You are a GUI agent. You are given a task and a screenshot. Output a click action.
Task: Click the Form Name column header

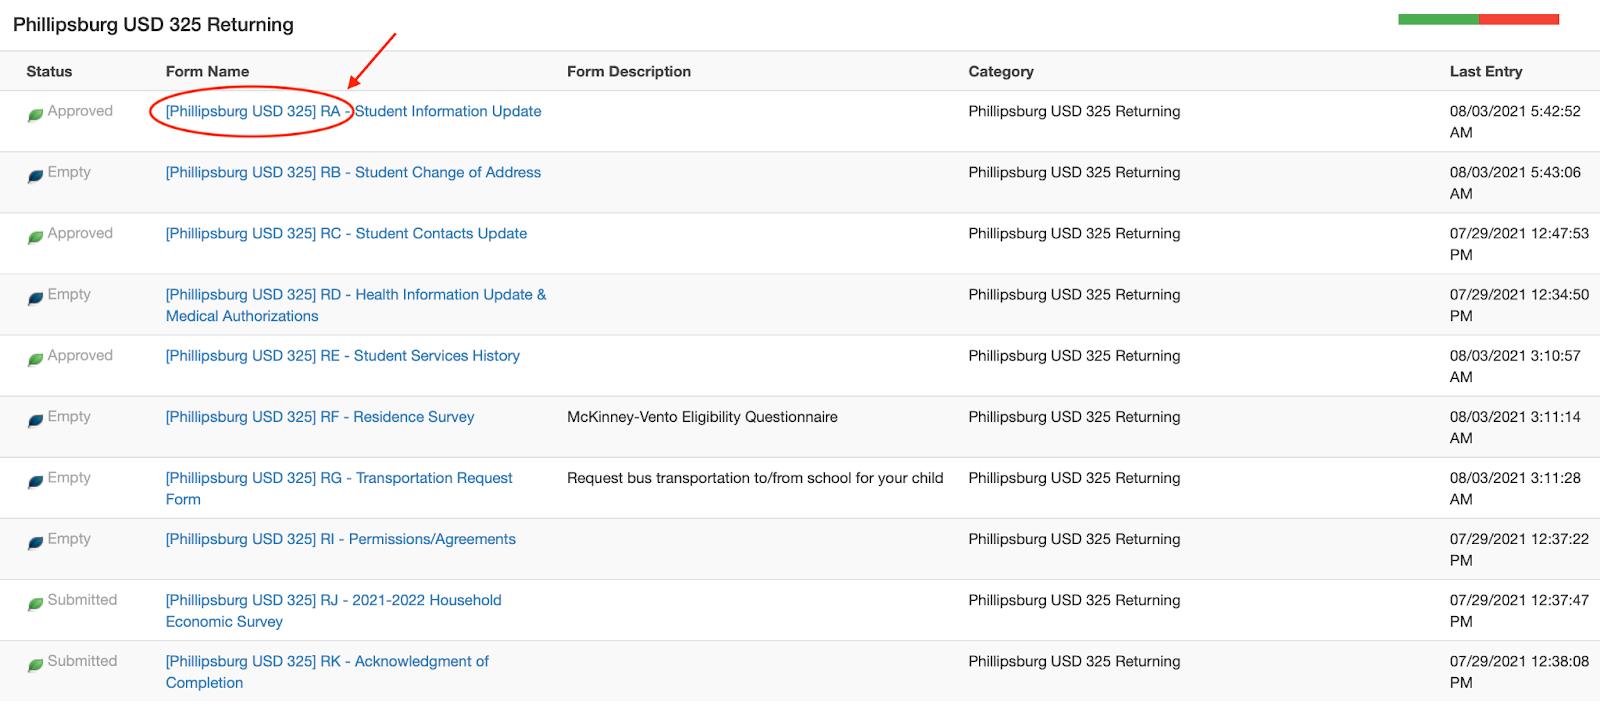click(207, 71)
